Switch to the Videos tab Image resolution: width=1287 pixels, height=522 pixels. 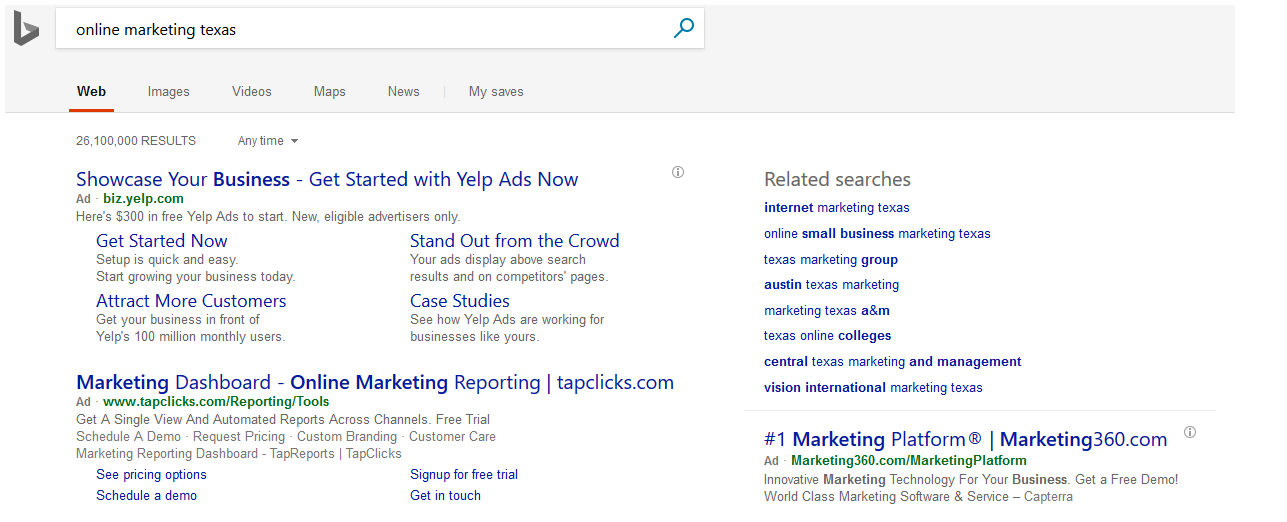[x=251, y=91]
